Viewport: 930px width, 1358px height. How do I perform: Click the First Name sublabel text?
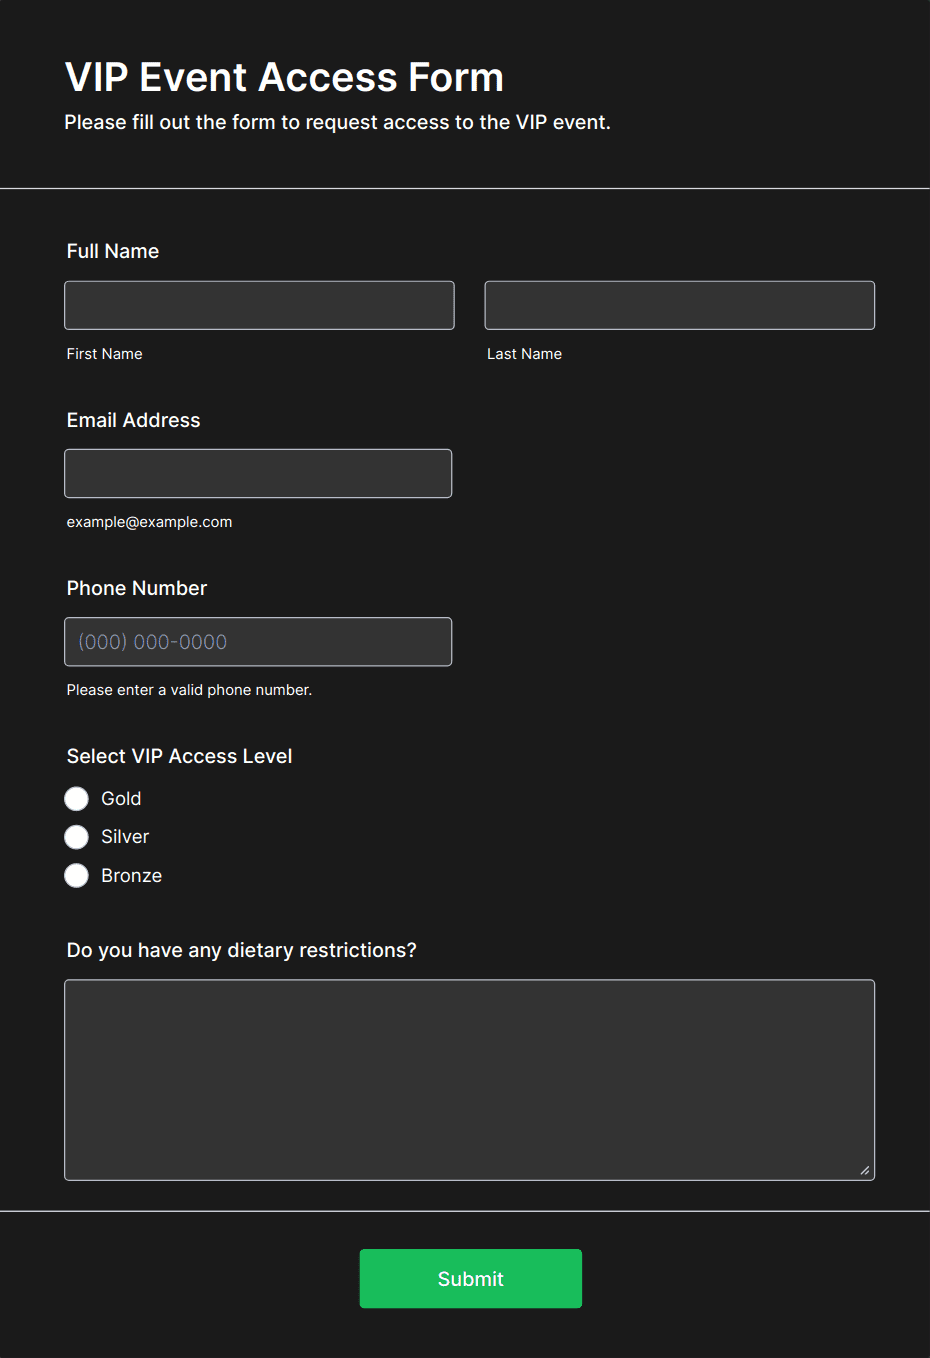click(104, 353)
